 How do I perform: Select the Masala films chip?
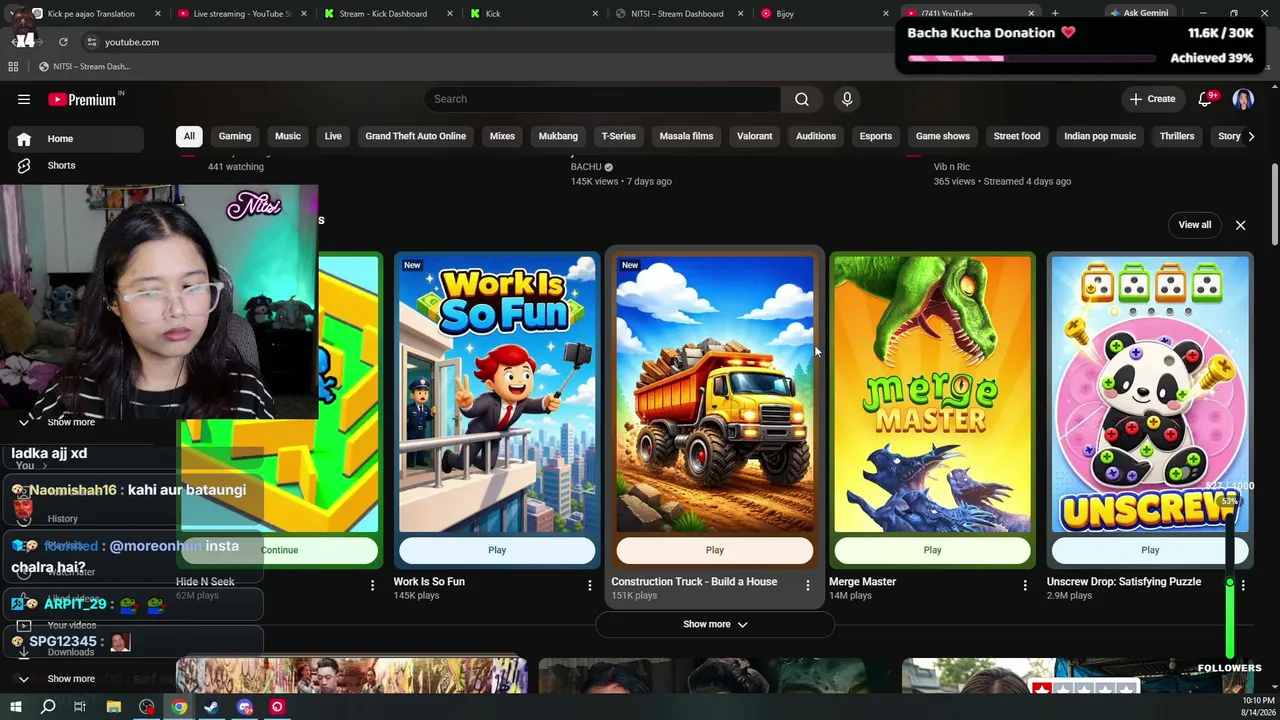coord(686,136)
